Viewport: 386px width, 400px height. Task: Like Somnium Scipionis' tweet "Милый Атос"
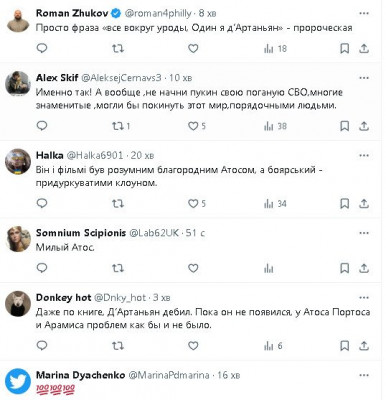click(x=193, y=268)
